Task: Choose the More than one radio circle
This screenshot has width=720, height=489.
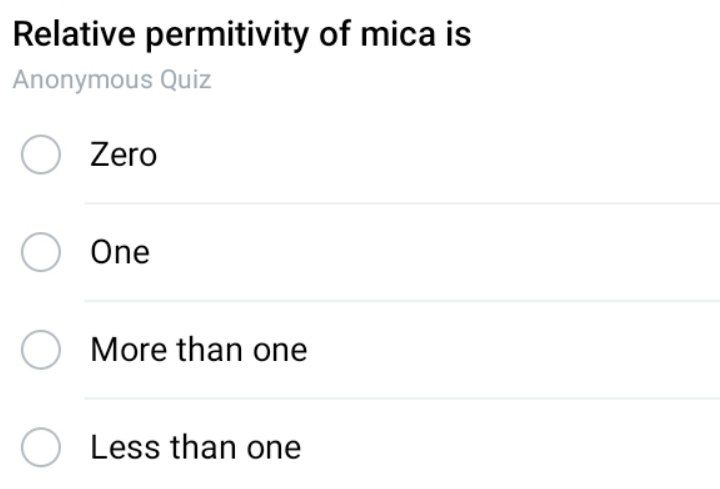Action: [41, 349]
